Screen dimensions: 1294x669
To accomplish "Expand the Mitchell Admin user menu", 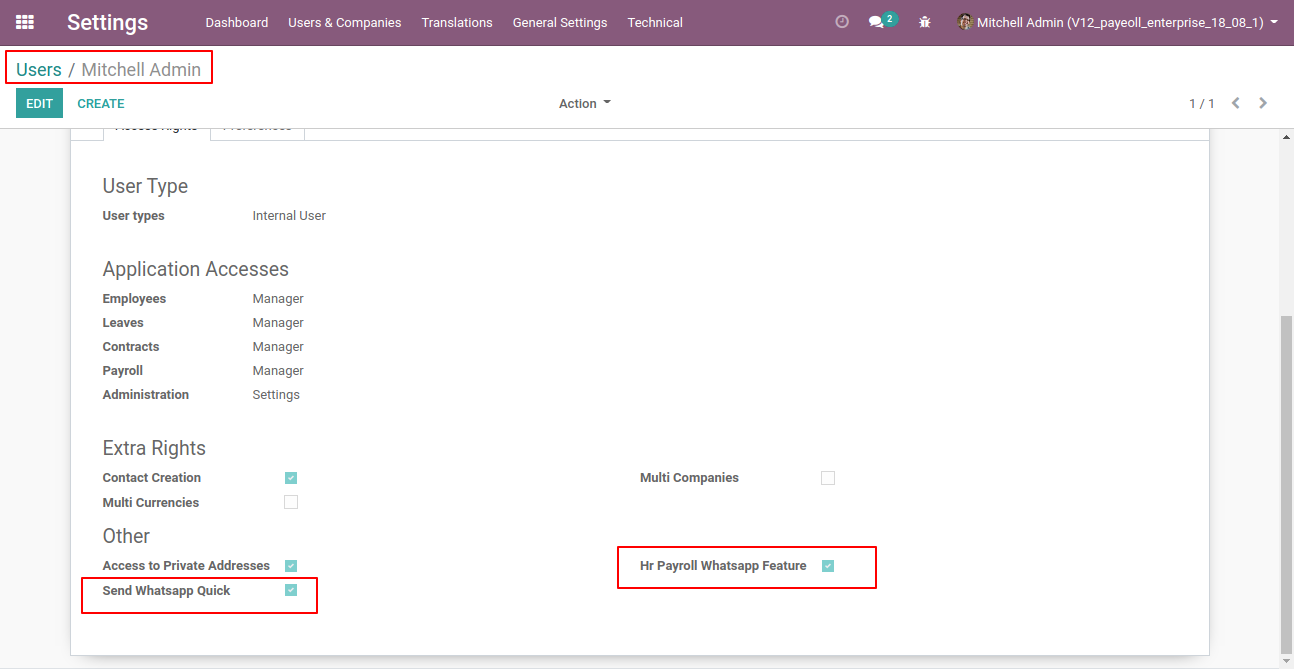I will click(1117, 22).
